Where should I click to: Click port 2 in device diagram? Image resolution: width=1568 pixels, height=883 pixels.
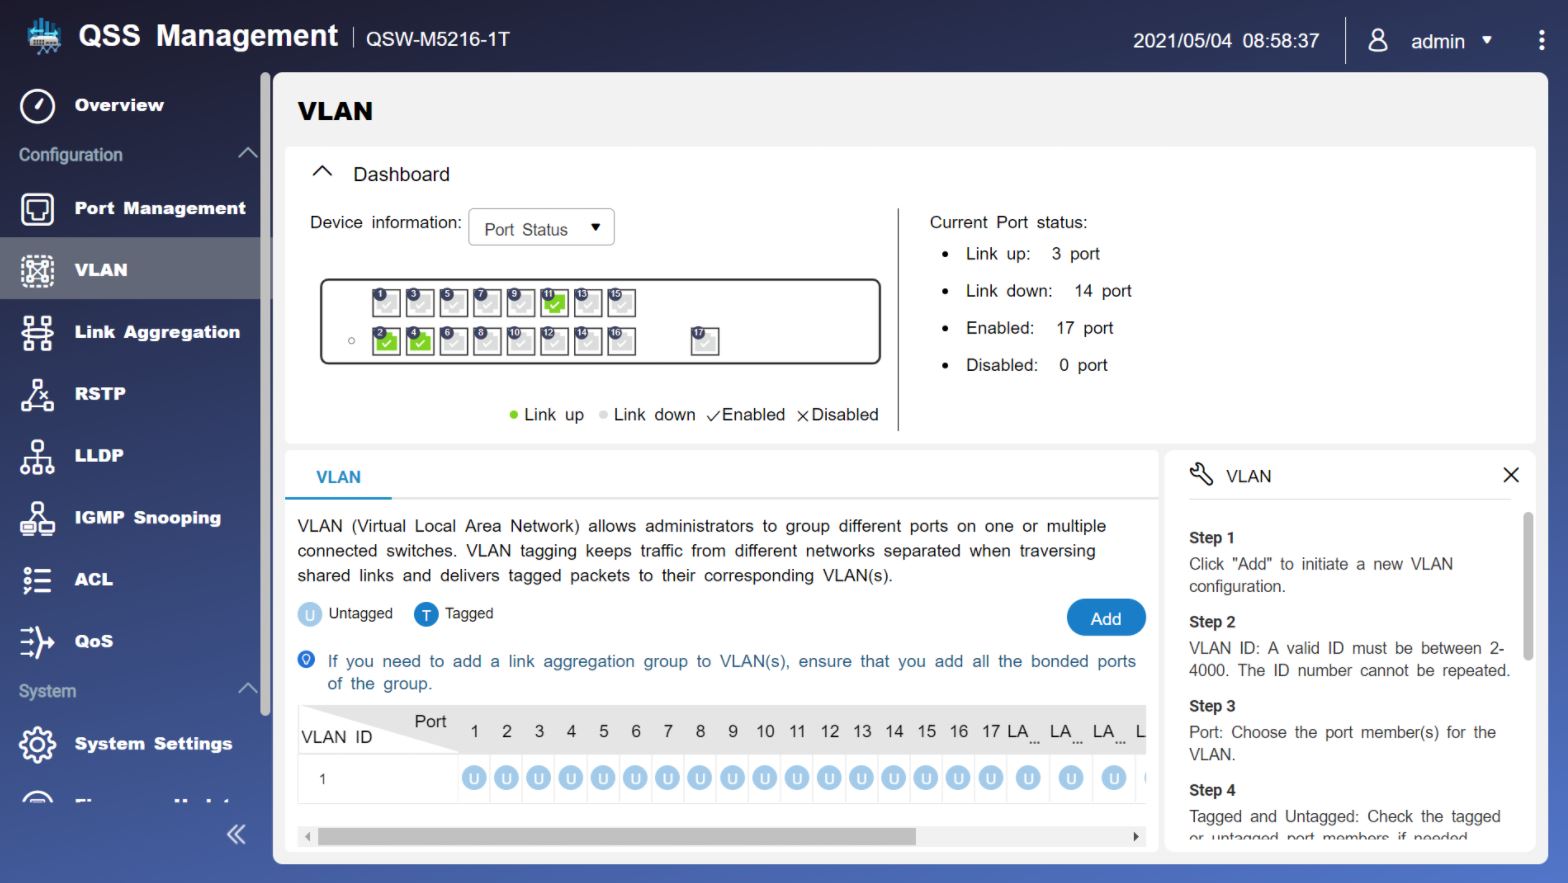click(x=386, y=341)
